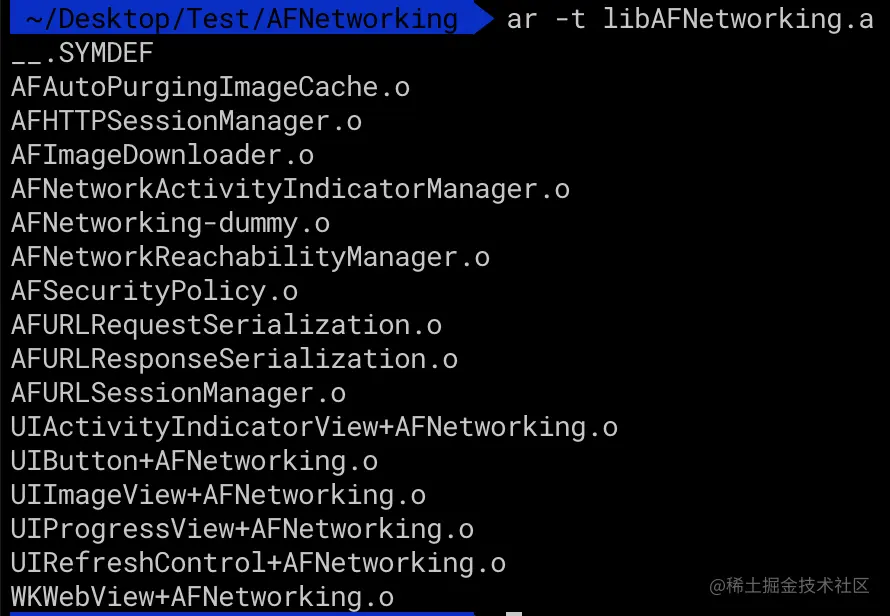The width and height of the screenshot is (890, 616).
Task: Select the __.SYMDEF output line
Action: coord(82,53)
